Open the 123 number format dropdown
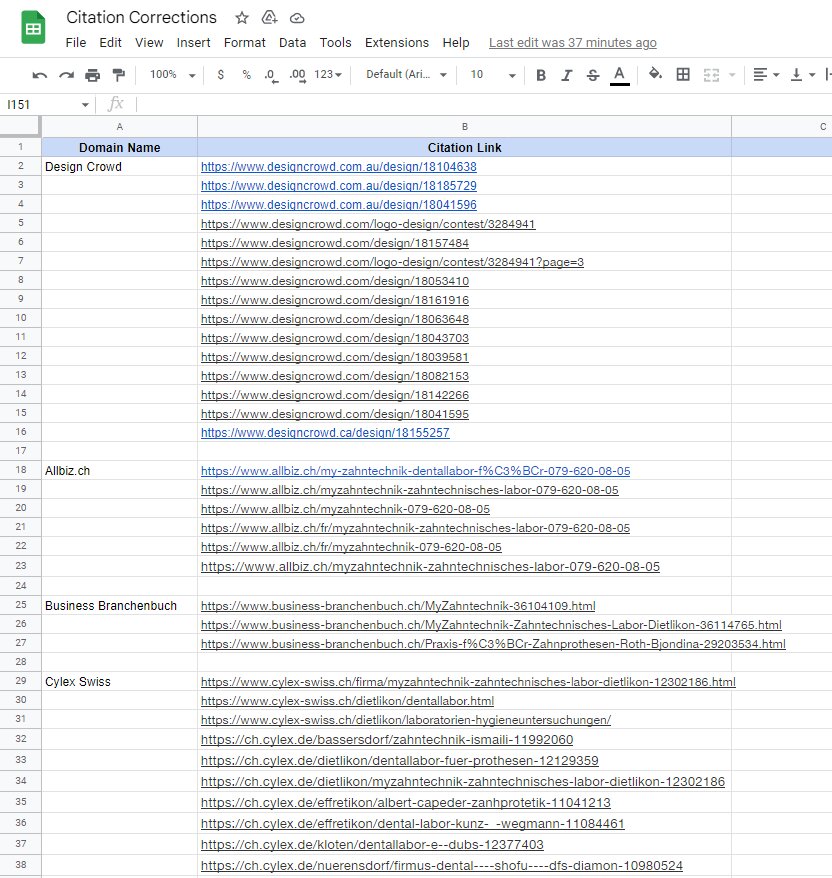The width and height of the screenshot is (832, 878). pyautogui.click(x=328, y=74)
